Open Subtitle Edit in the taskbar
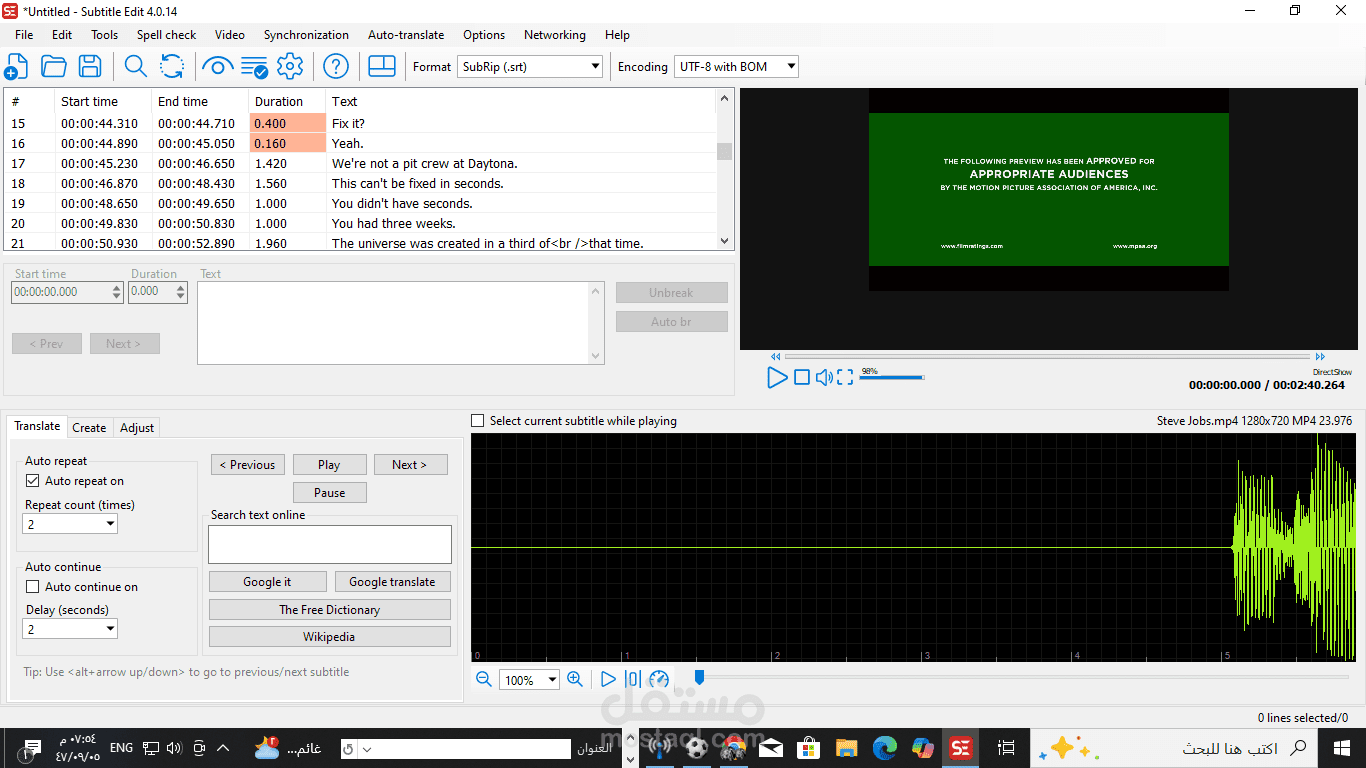Viewport: 1366px width, 768px height. click(x=961, y=747)
